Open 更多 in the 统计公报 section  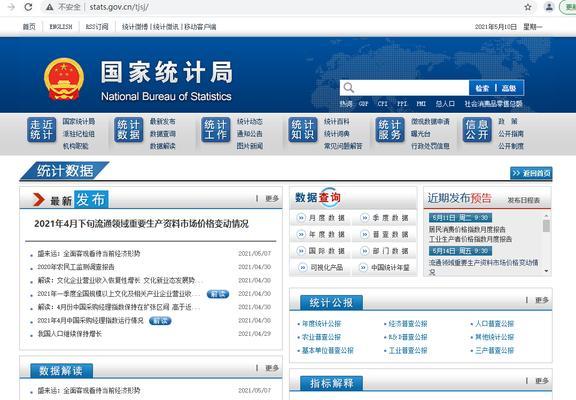tap(542, 300)
